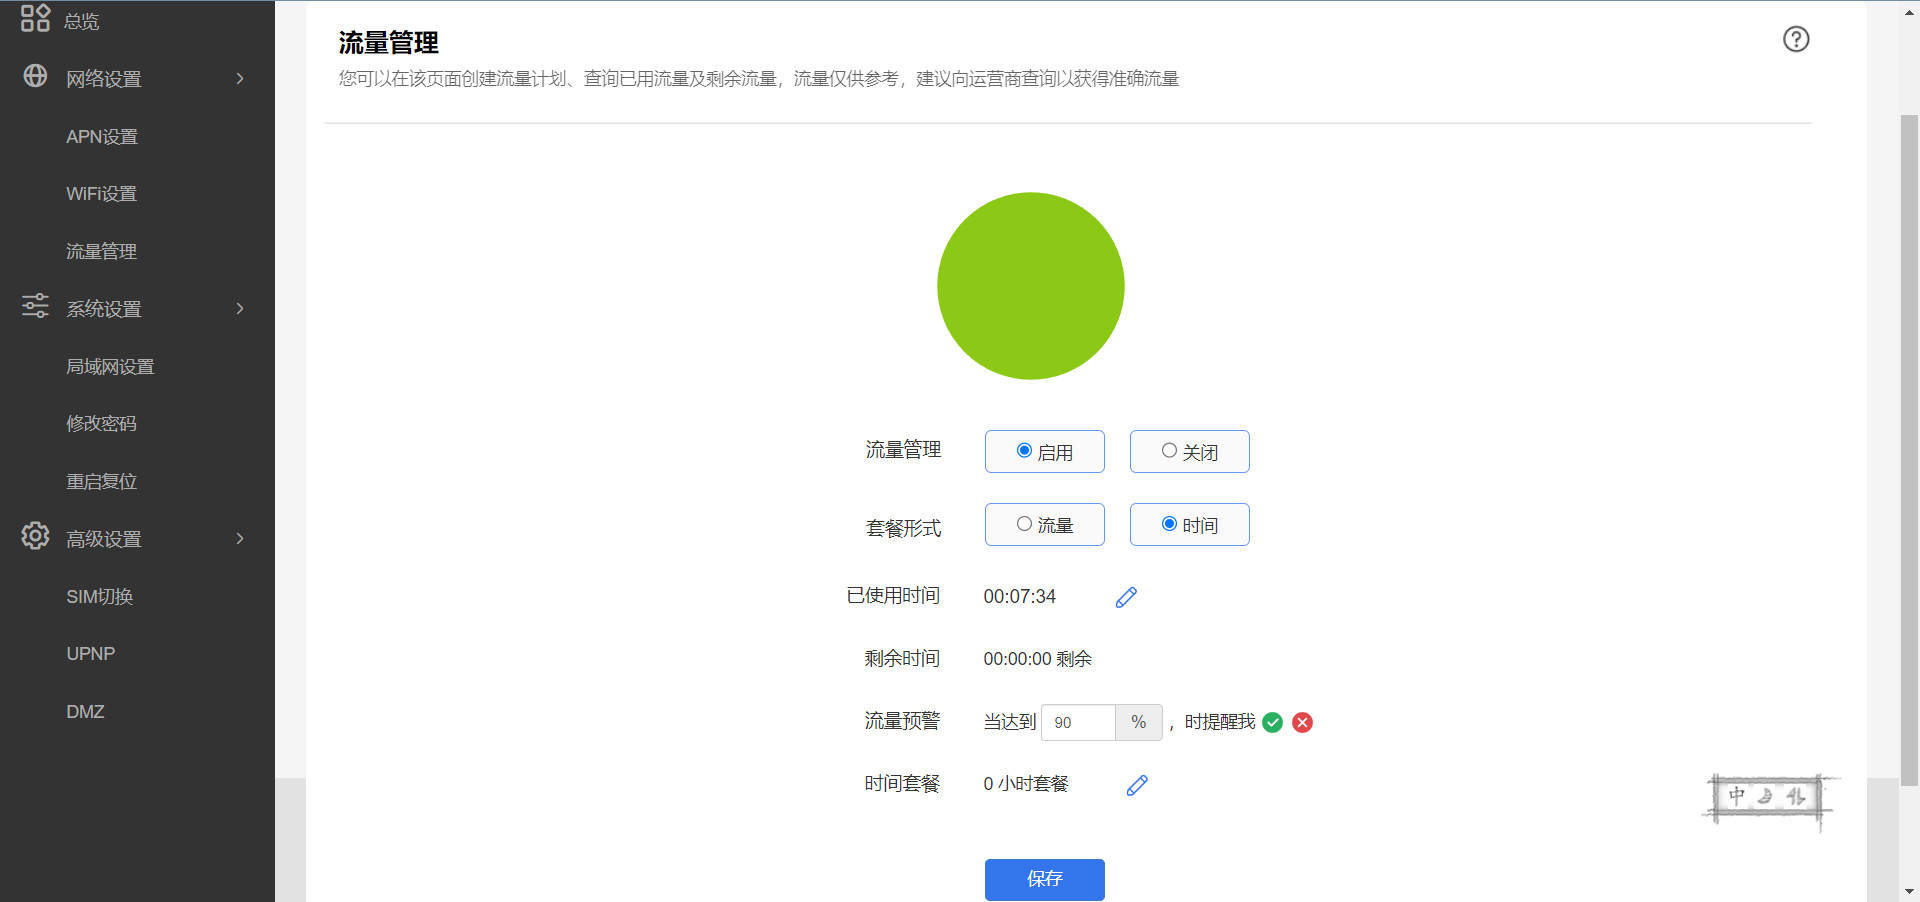Viewport: 1920px width, 902px height.
Task: Expand the 系统设置 section
Action: [x=240, y=309]
